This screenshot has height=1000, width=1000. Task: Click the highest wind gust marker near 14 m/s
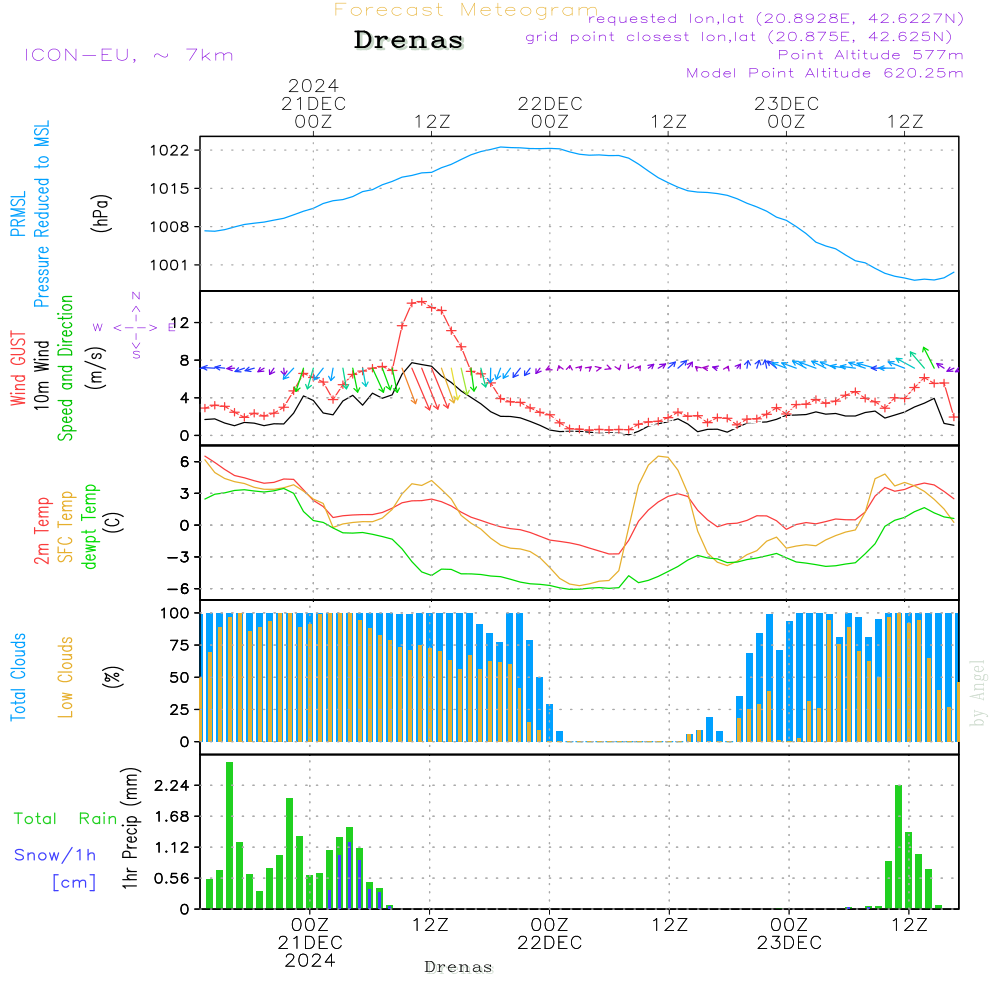[x=422, y=301]
